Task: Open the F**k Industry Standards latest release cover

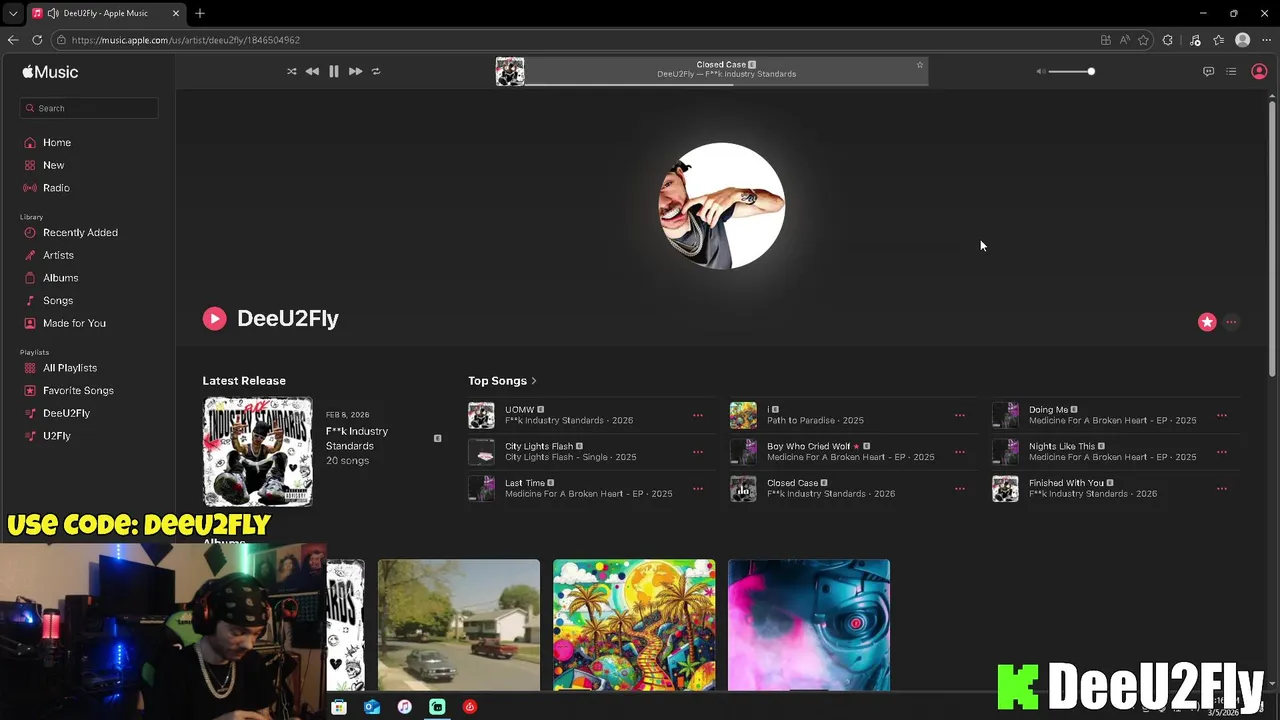Action: pyautogui.click(x=258, y=452)
